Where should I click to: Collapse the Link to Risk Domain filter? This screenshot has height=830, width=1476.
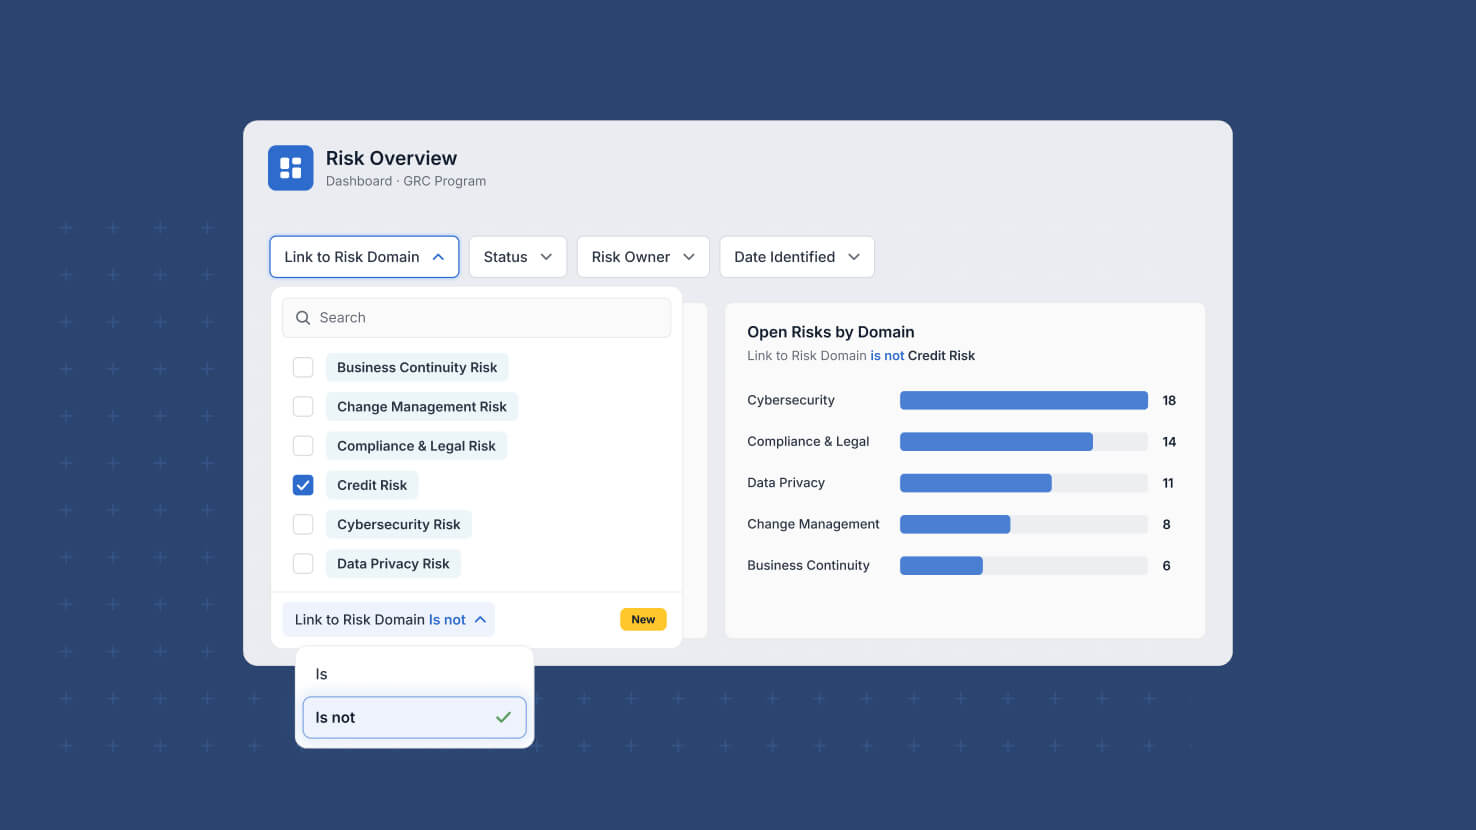tap(364, 257)
